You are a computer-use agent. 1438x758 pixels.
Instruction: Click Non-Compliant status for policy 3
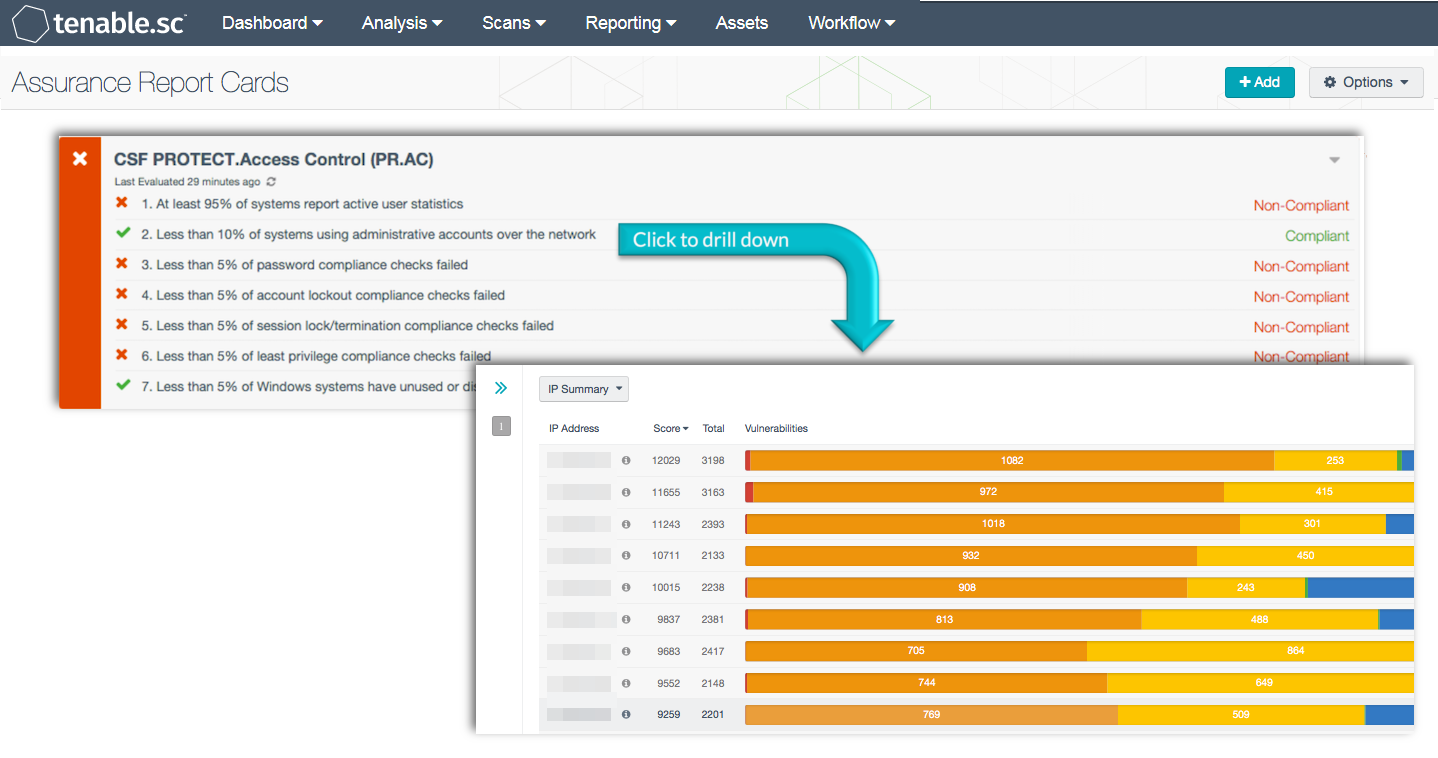[1301, 266]
